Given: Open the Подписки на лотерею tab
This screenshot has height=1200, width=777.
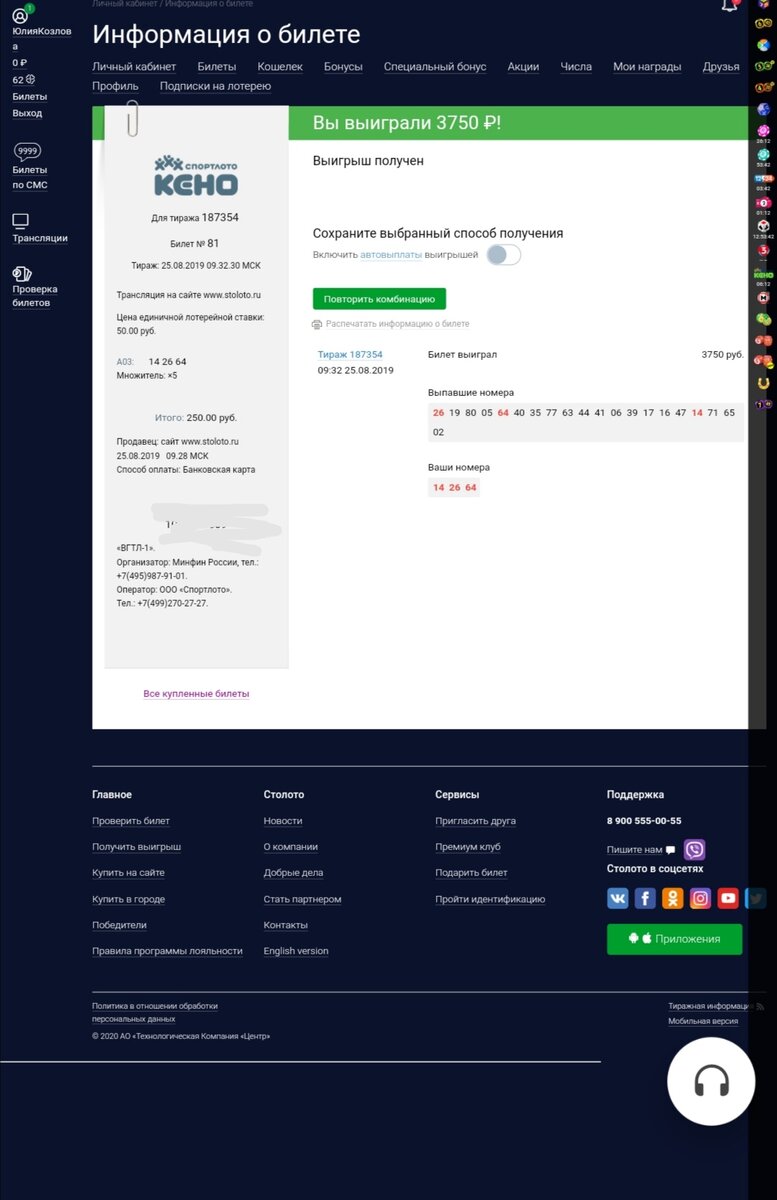Looking at the screenshot, I should 215,86.
